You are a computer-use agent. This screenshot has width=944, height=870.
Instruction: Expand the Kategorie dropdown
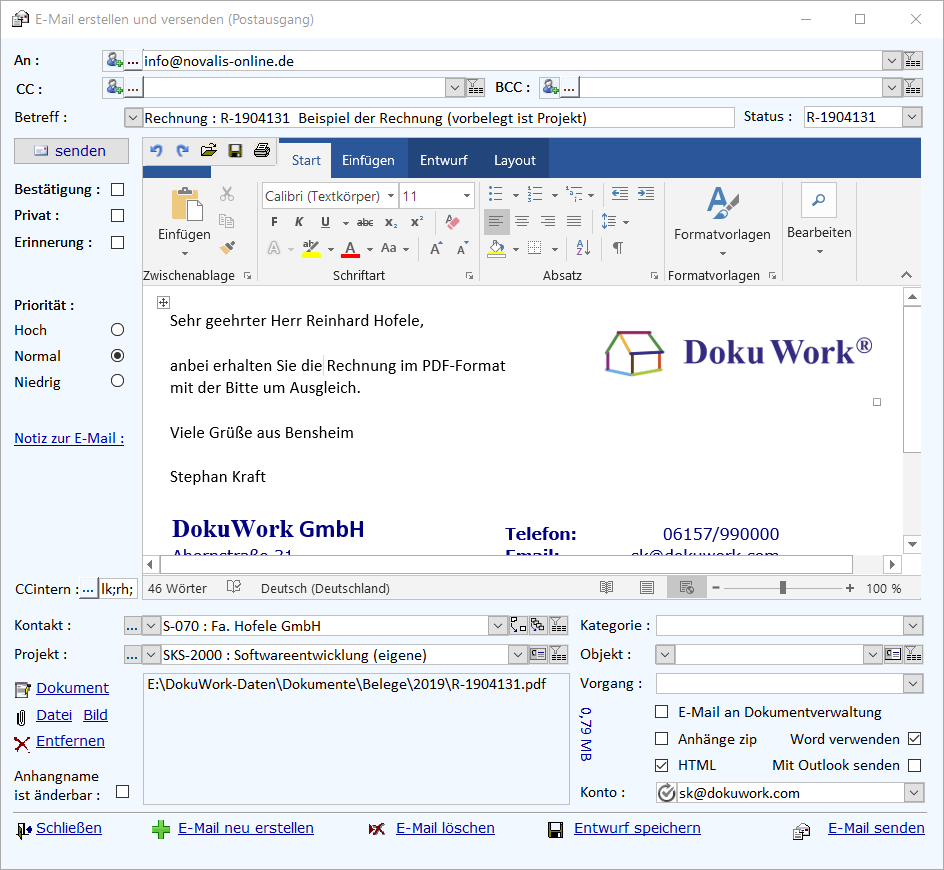pos(912,626)
